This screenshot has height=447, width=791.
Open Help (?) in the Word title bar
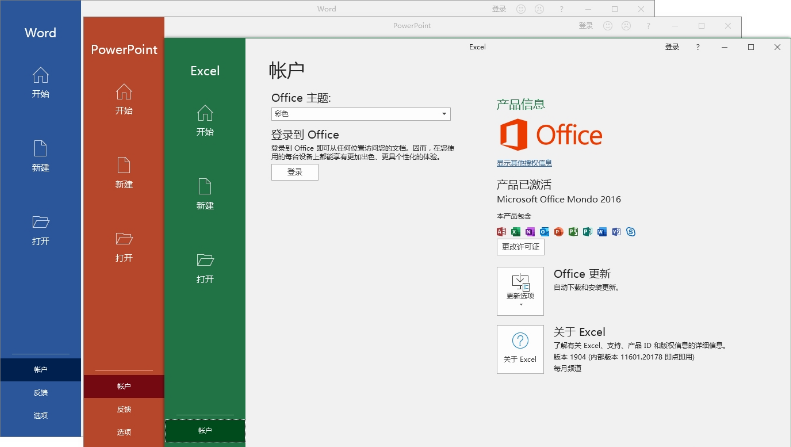[x=561, y=9]
